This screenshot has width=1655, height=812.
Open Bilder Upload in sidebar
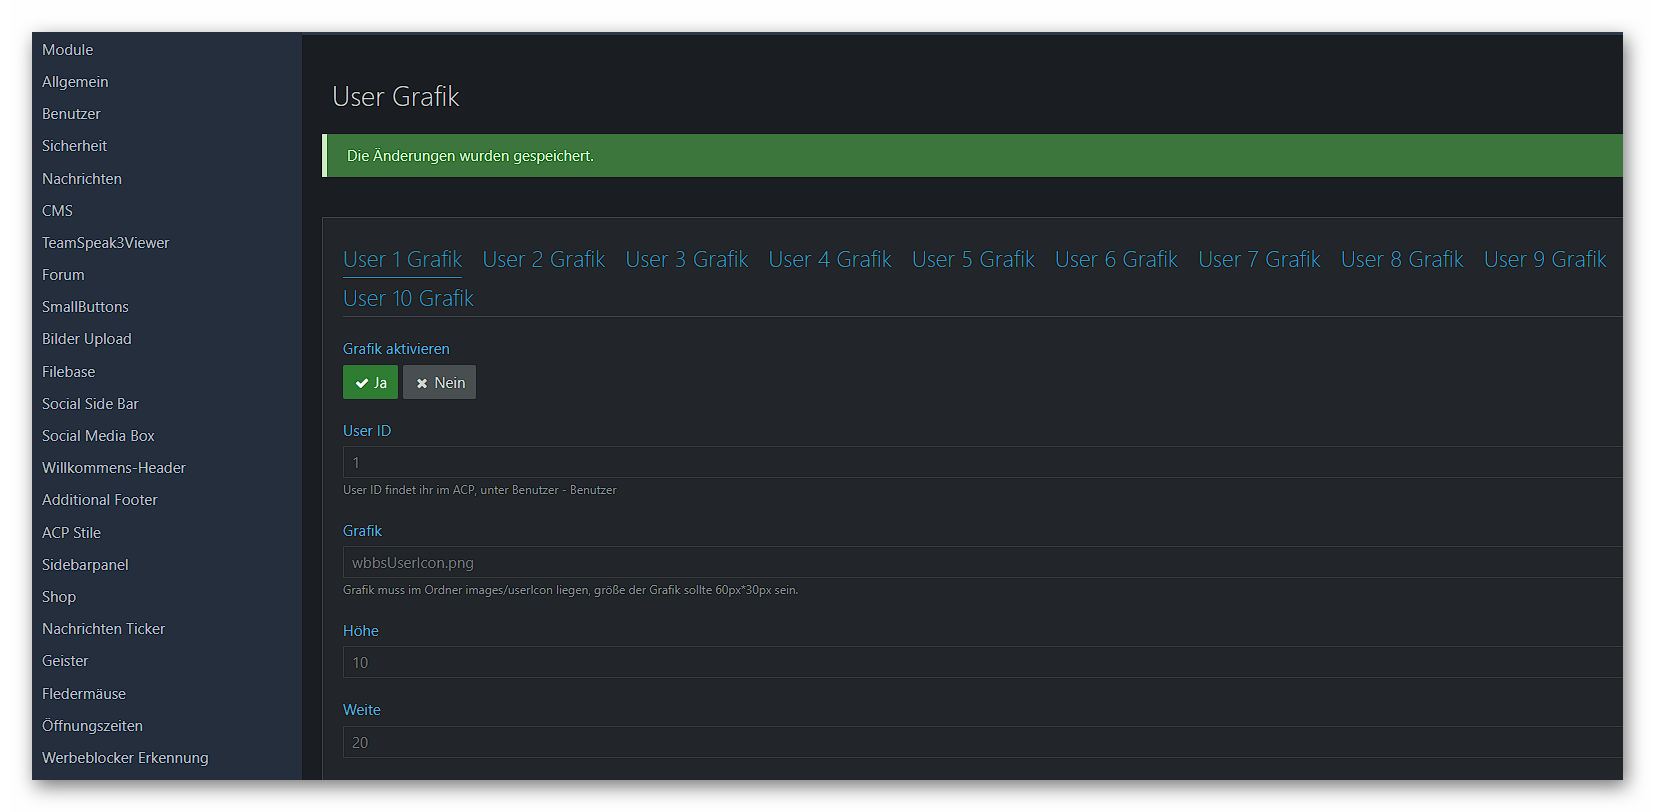click(x=86, y=339)
